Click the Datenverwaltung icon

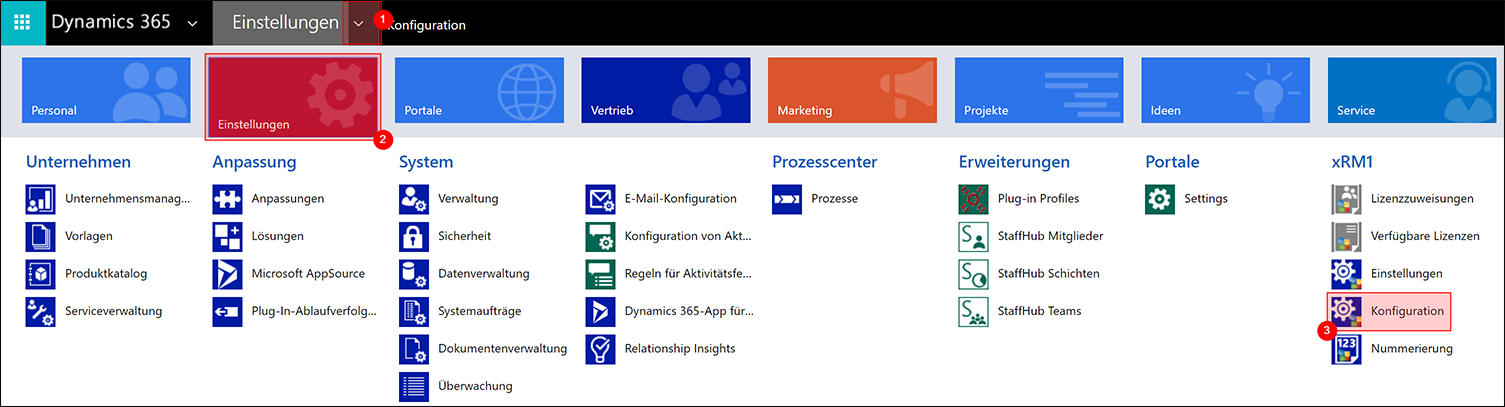click(x=414, y=274)
